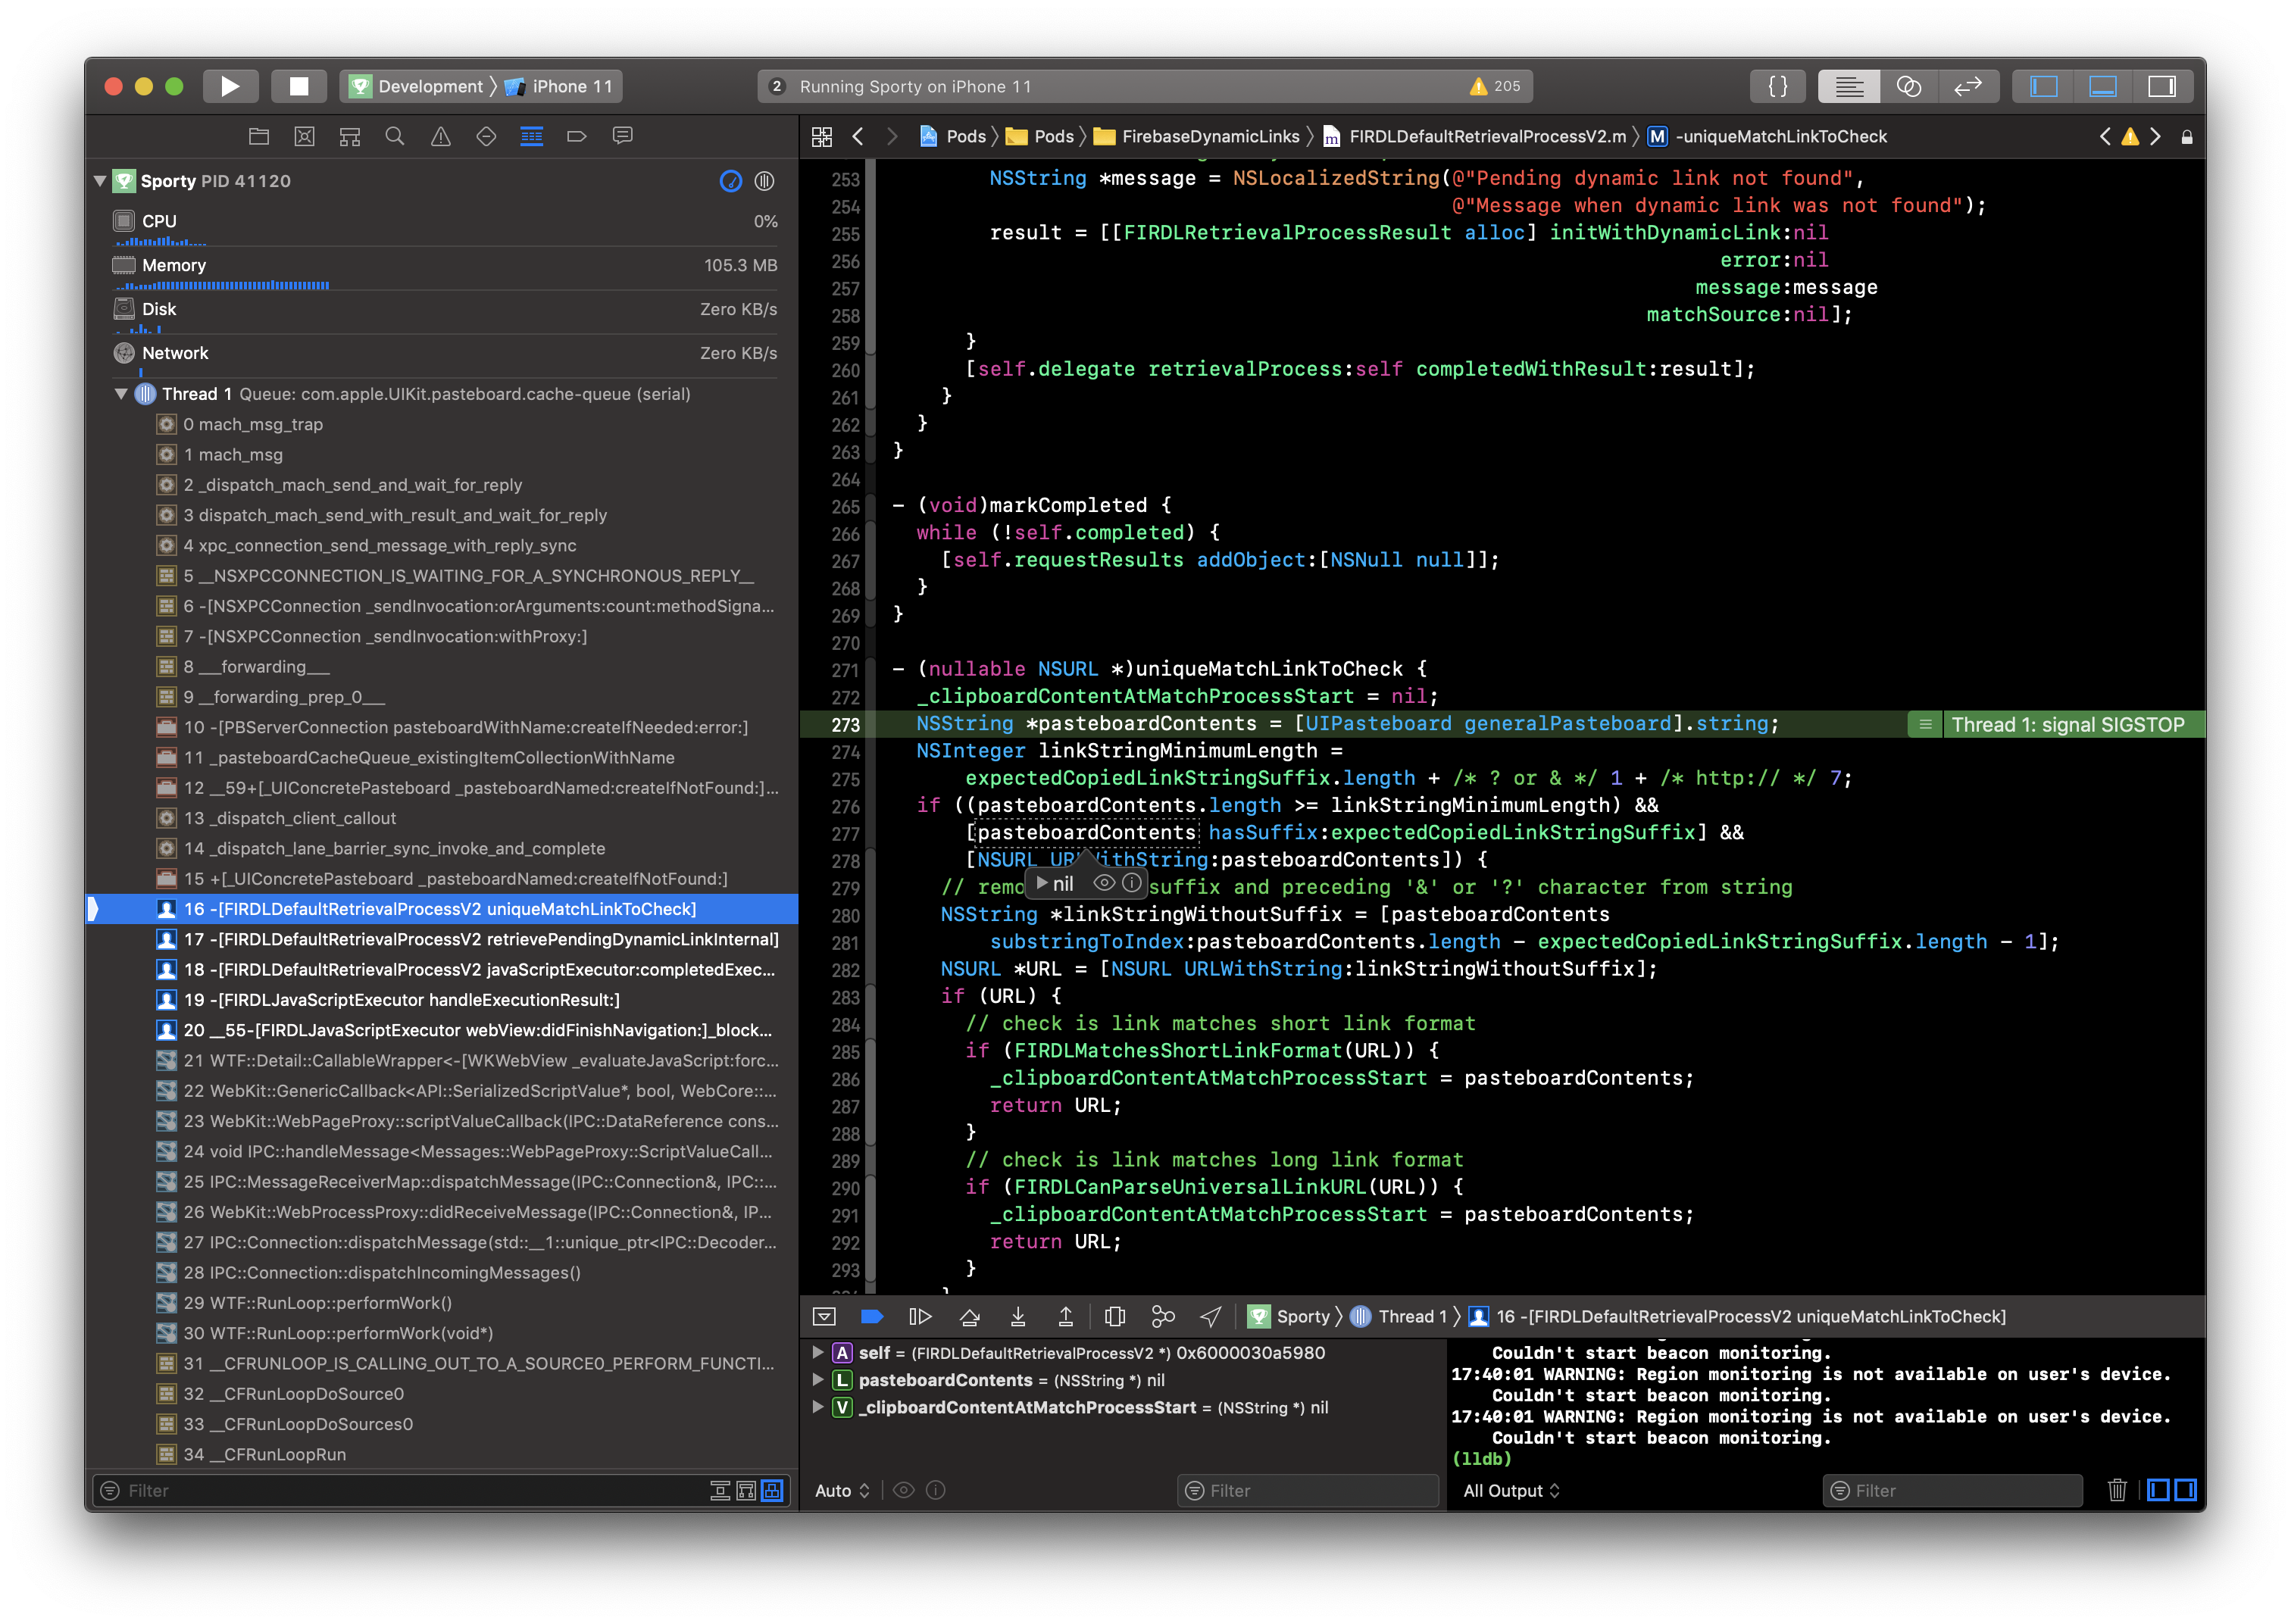This screenshot has width=2291, height=1624.
Task: Click the Simulate Location arrow icon
Action: pyautogui.click(x=1210, y=1317)
